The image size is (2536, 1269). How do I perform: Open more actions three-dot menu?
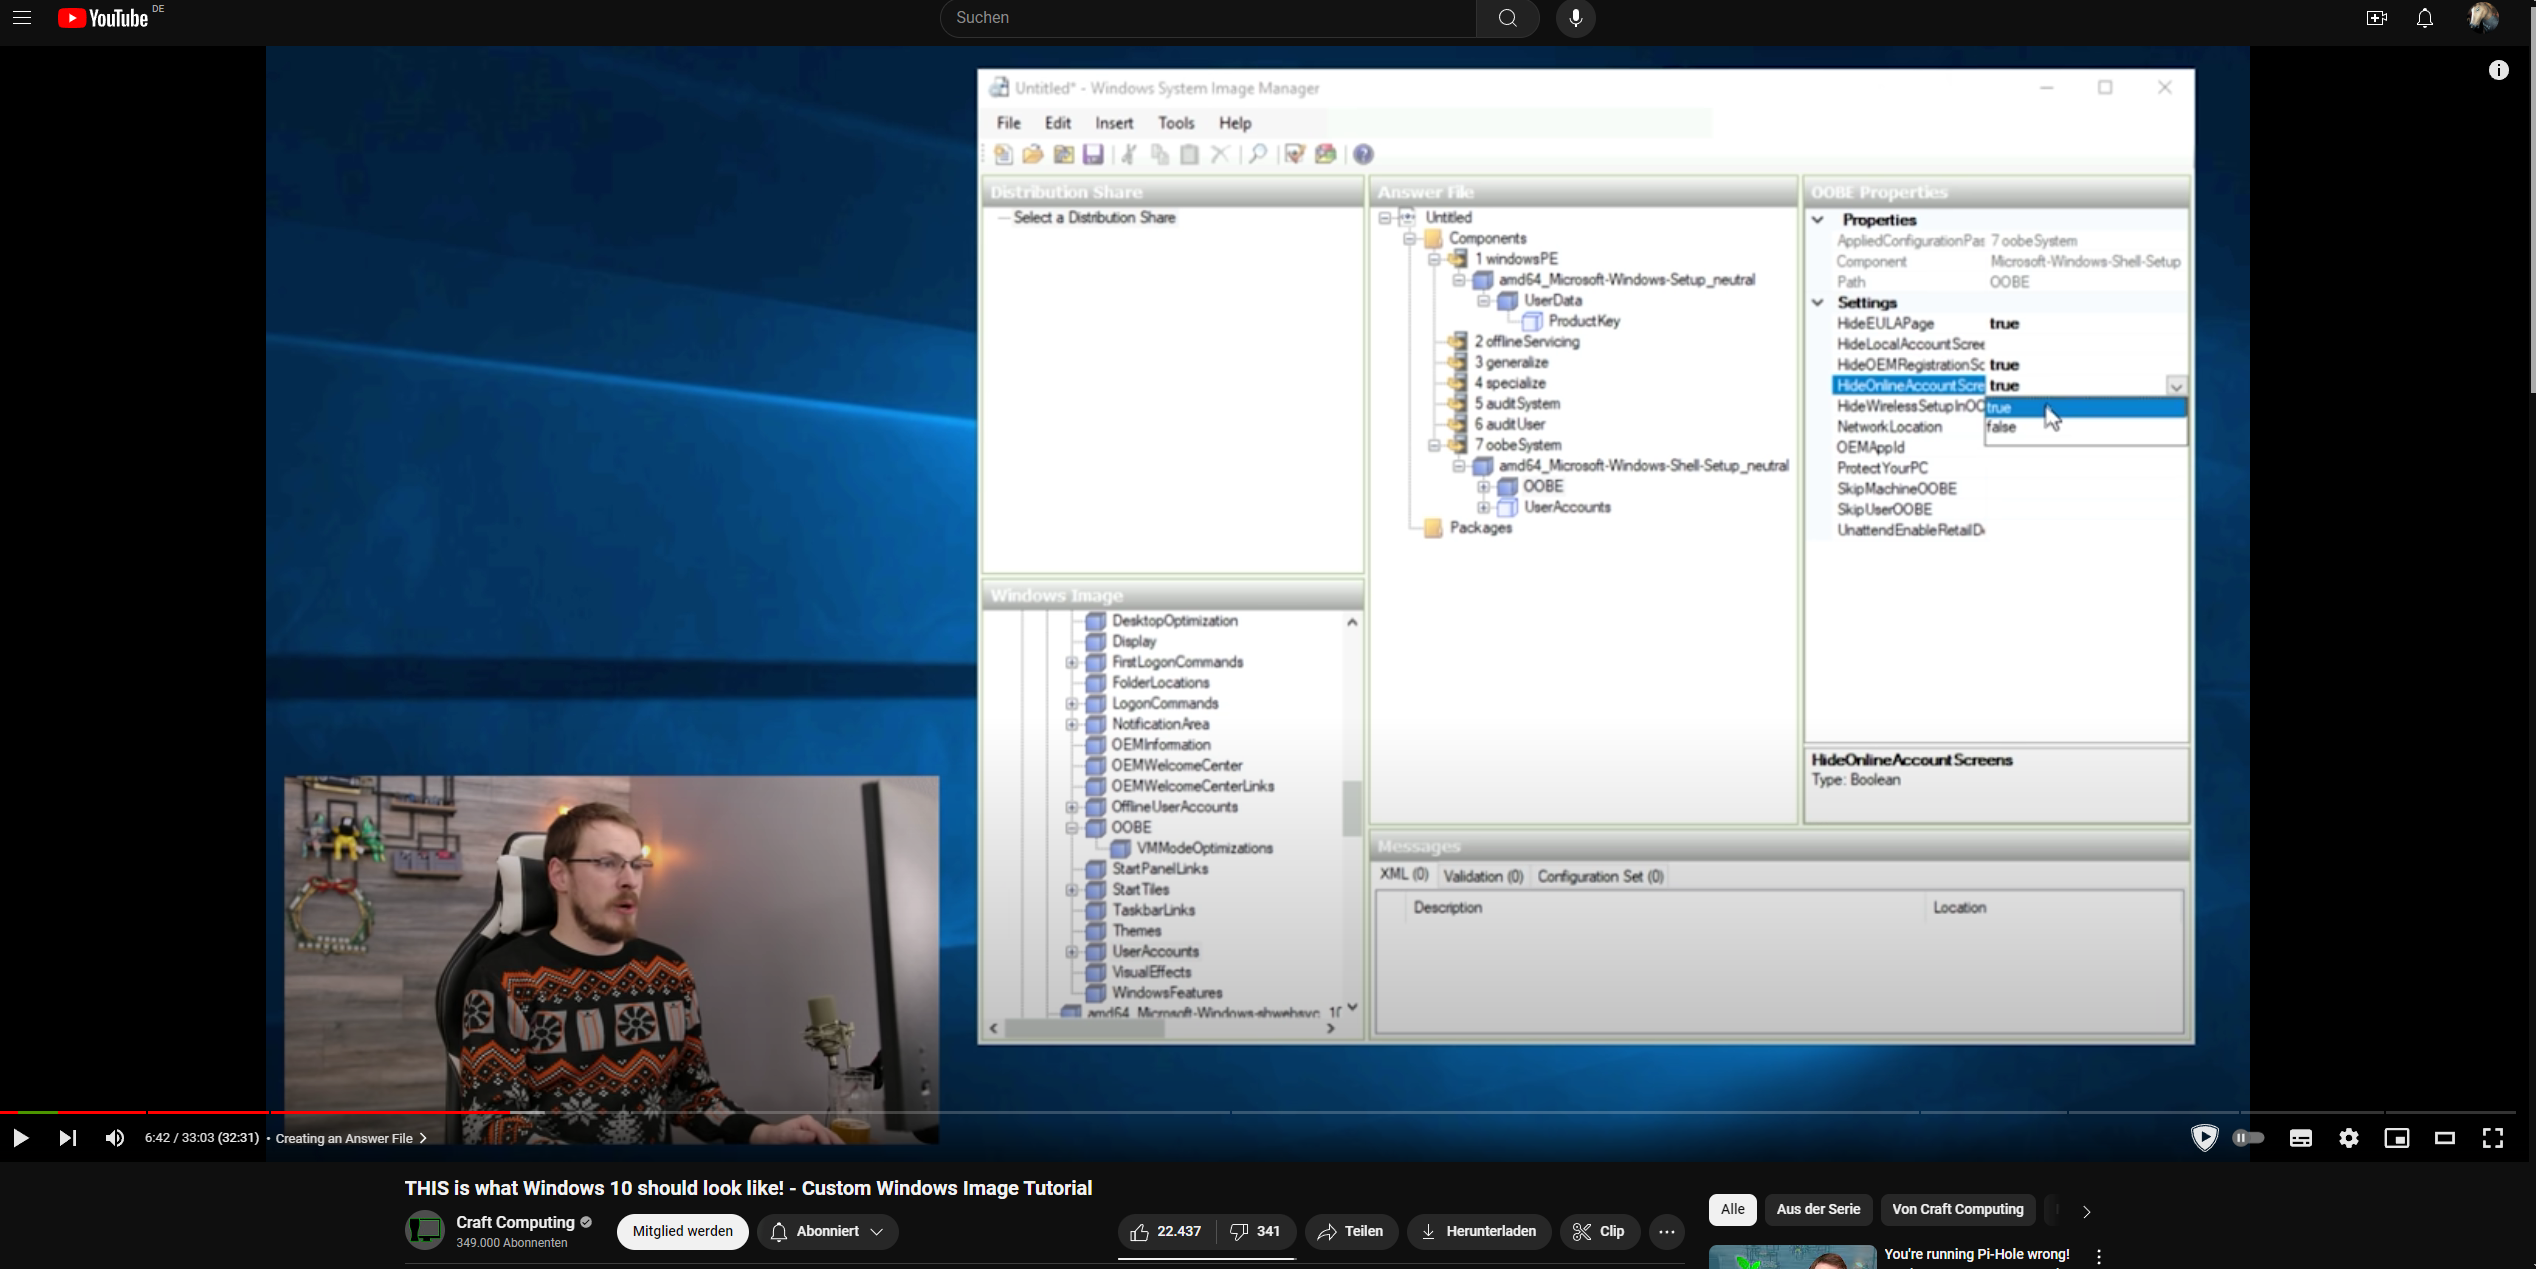point(1666,1231)
